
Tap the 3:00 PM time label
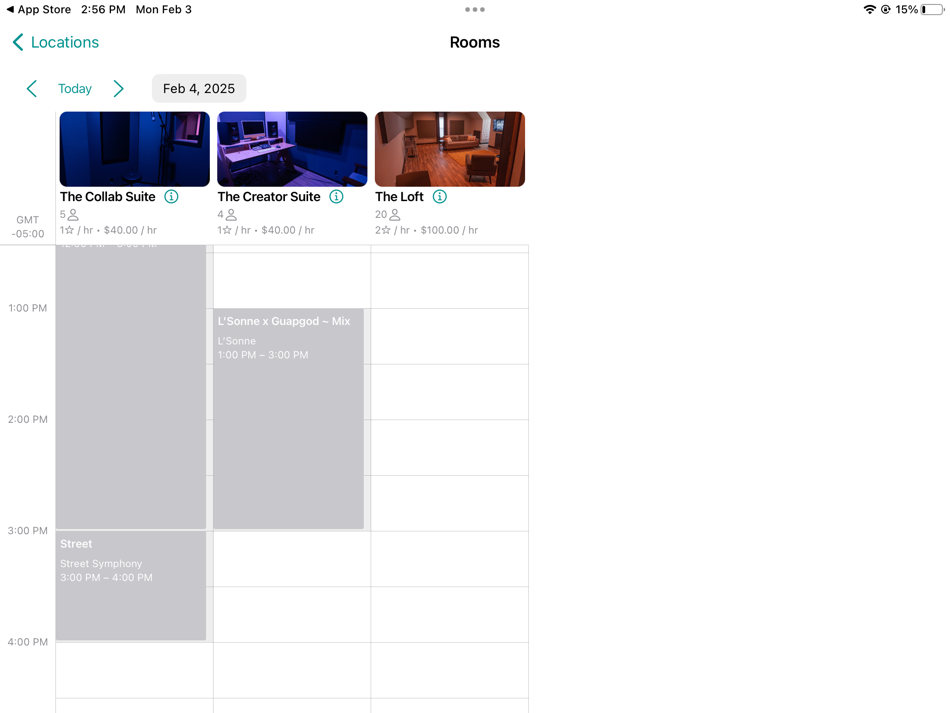tap(28, 531)
